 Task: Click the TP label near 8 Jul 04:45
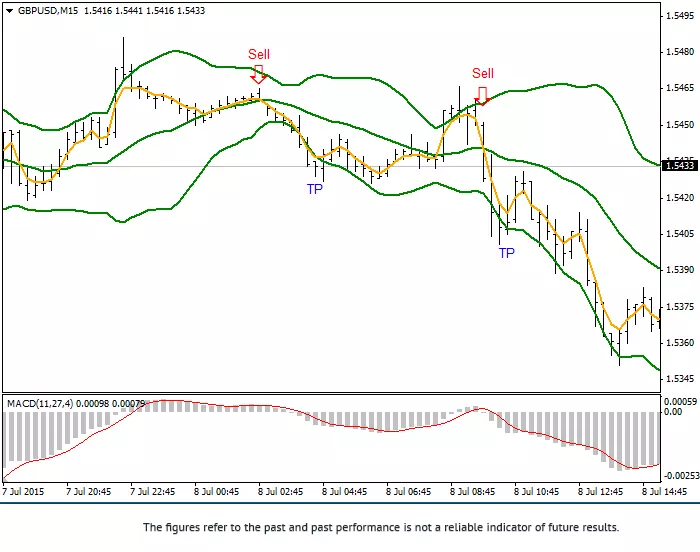[x=315, y=189]
